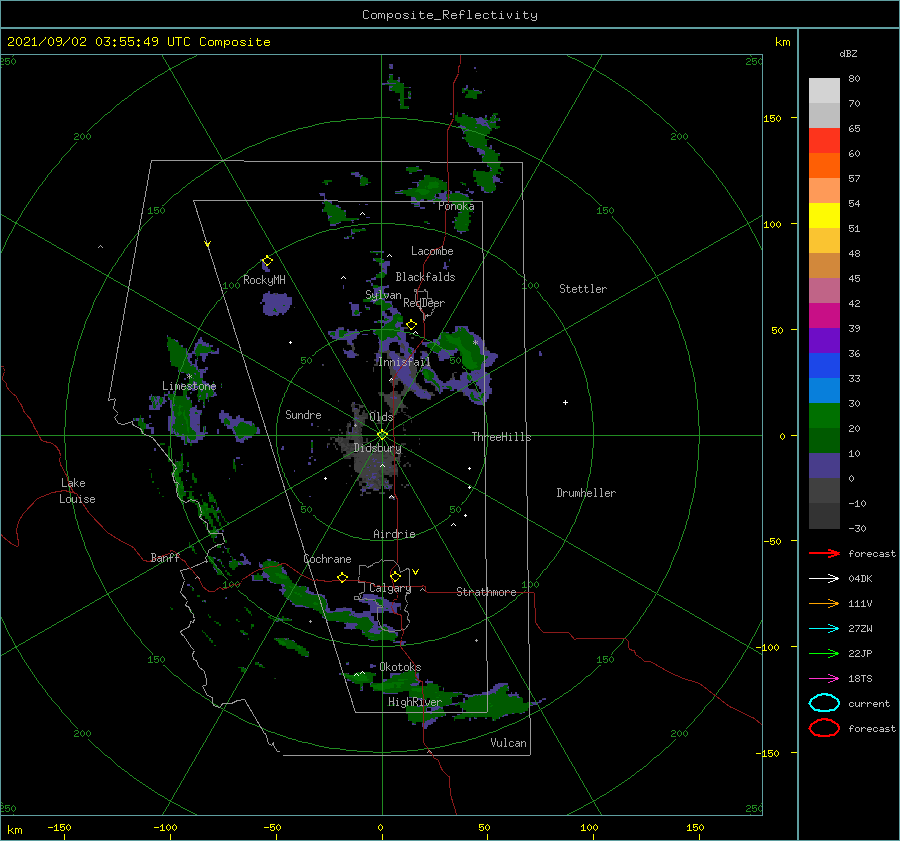Click the RedDeer city label
Image resolution: width=900 pixels, height=841 pixels.
[x=424, y=303]
